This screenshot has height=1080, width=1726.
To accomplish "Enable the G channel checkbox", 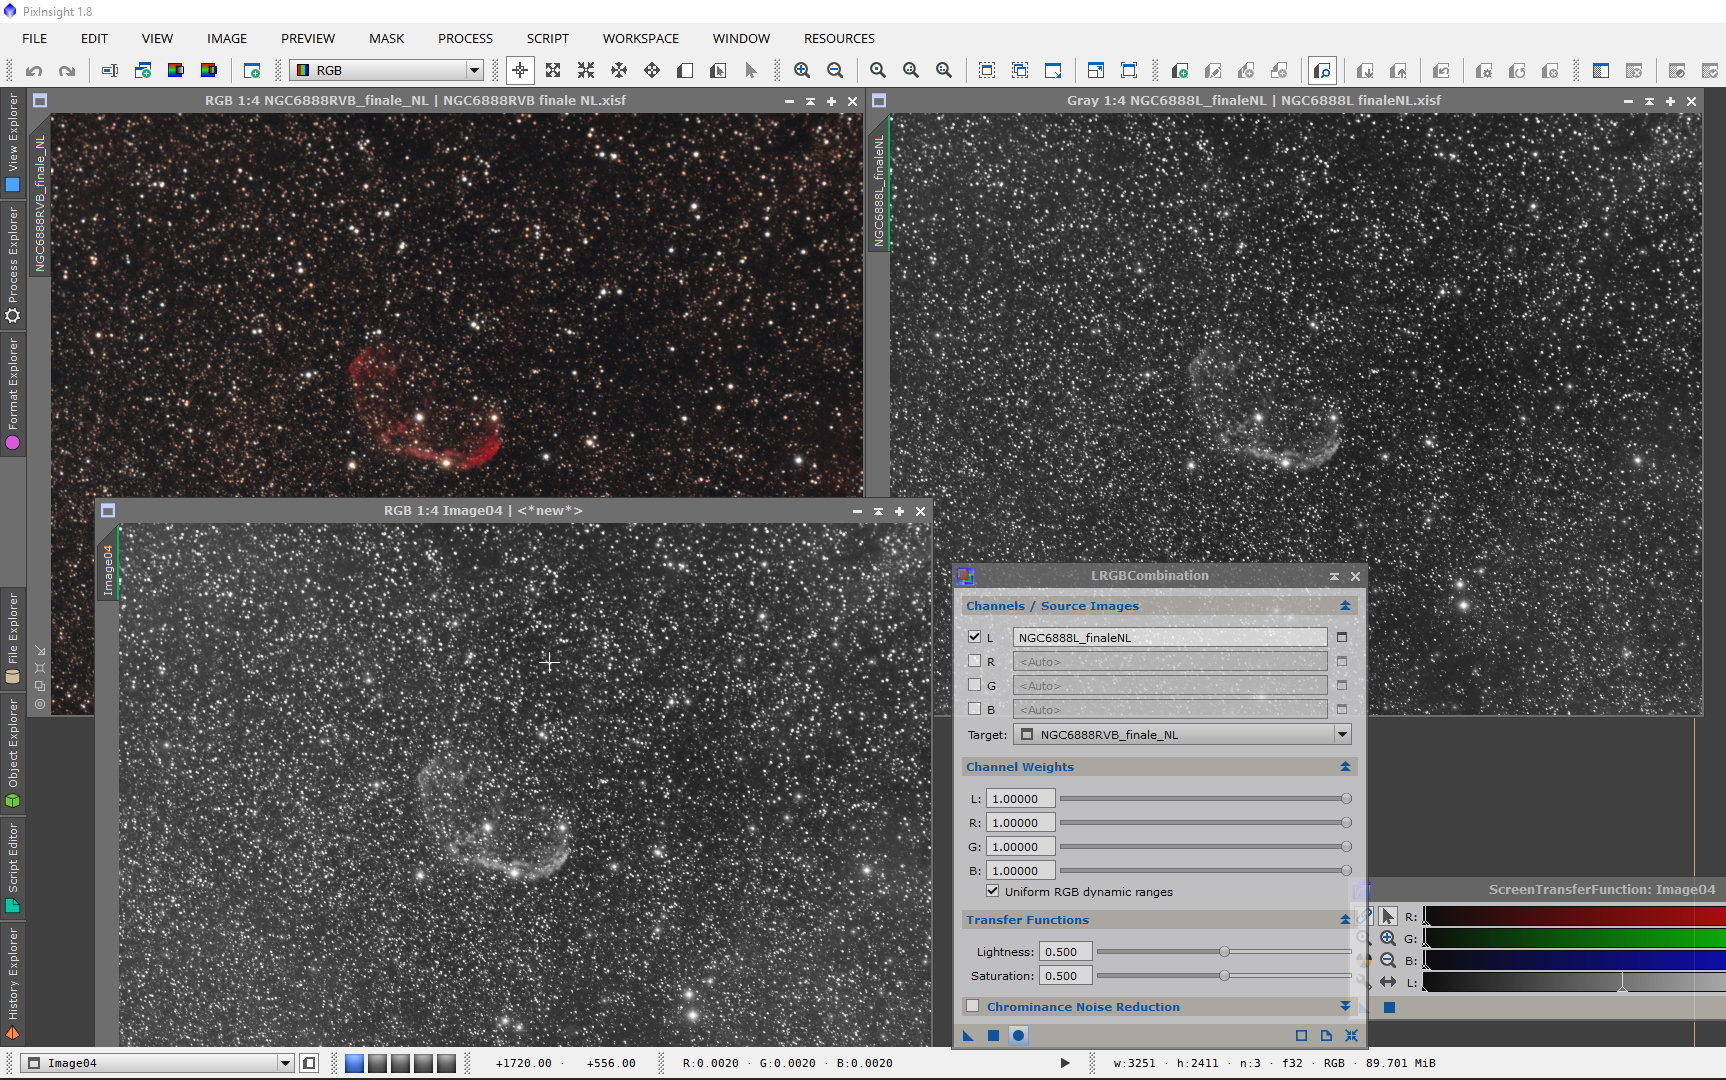I will point(974,685).
